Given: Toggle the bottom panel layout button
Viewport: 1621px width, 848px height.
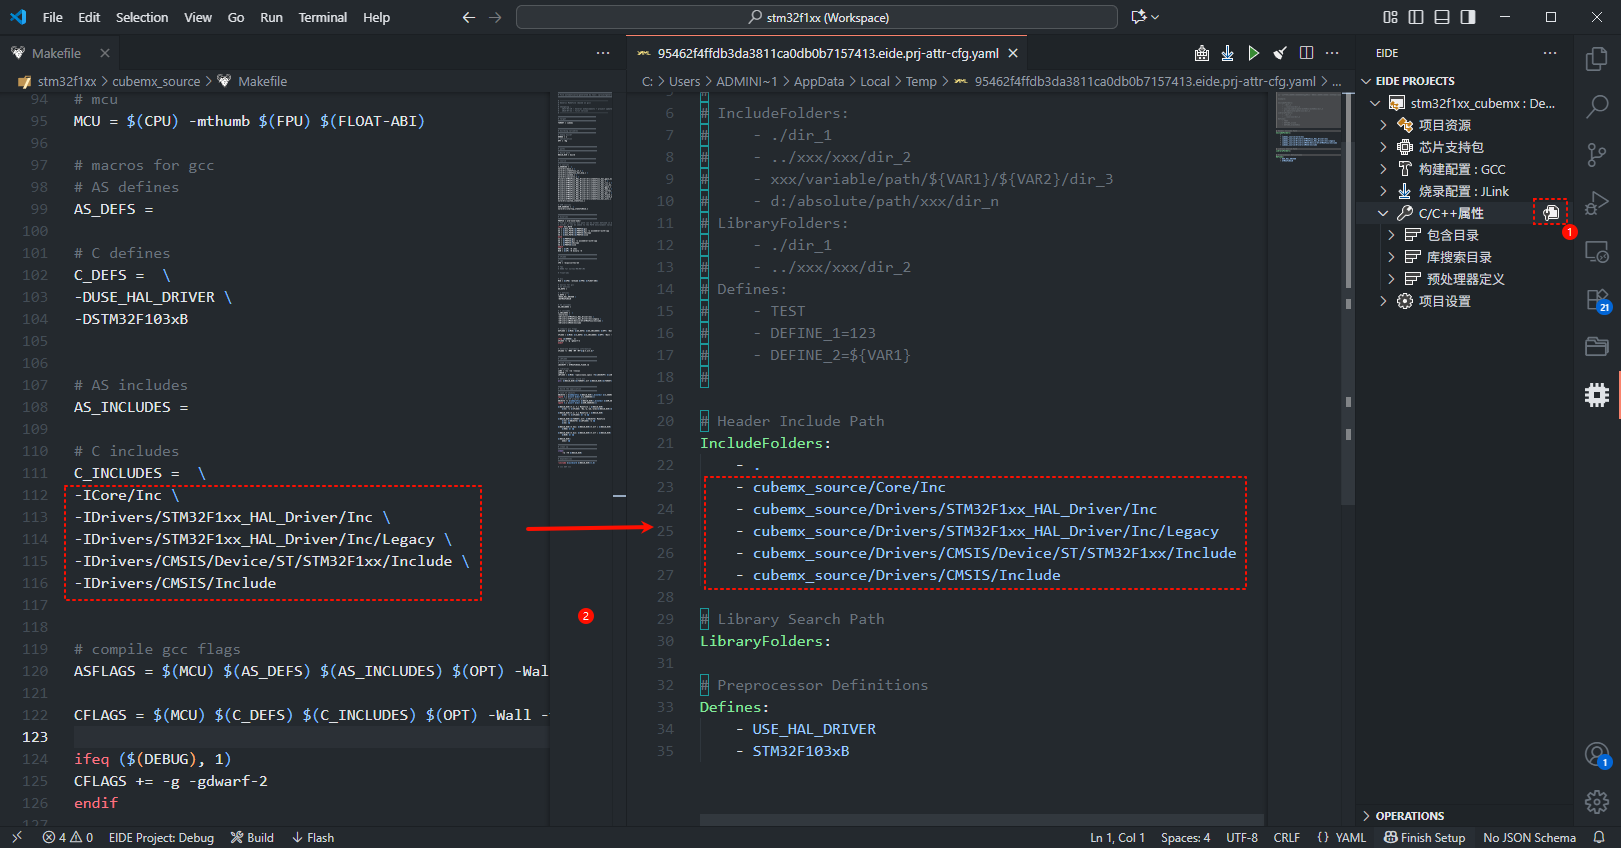Looking at the screenshot, I should (1442, 17).
